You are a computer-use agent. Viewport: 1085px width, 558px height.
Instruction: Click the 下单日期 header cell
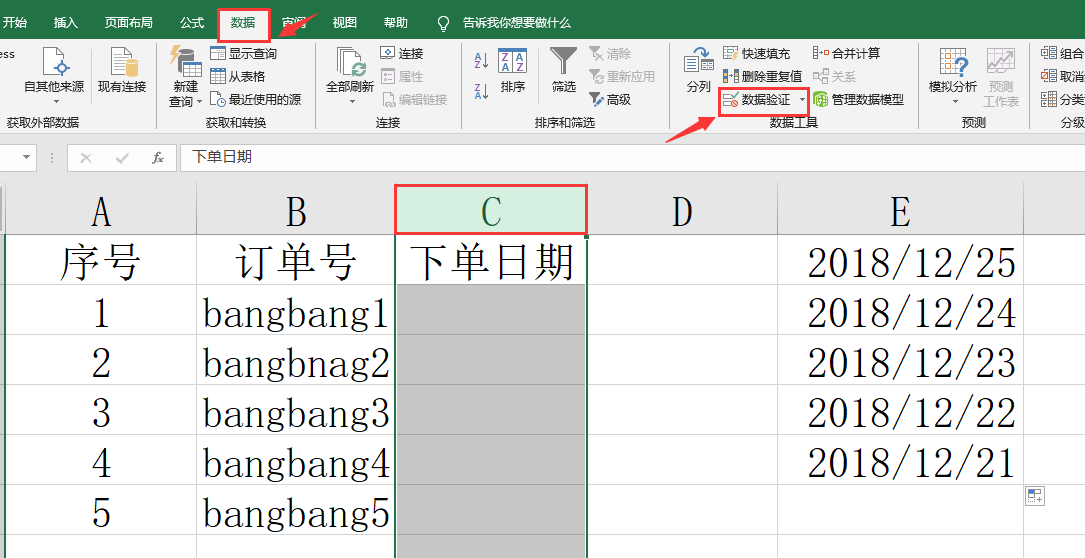click(x=491, y=262)
